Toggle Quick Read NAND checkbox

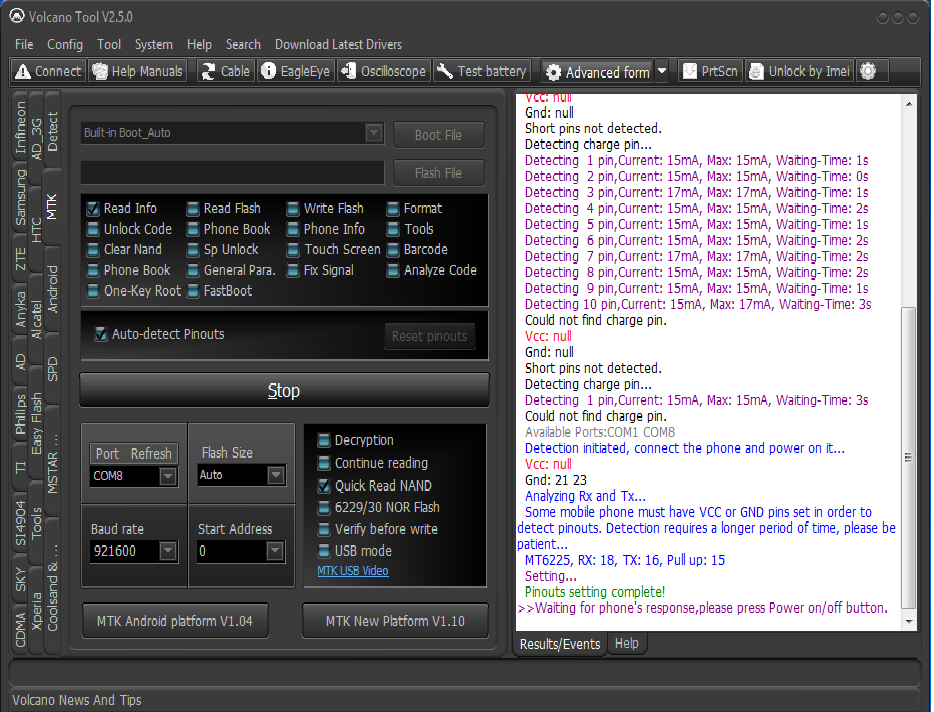324,486
